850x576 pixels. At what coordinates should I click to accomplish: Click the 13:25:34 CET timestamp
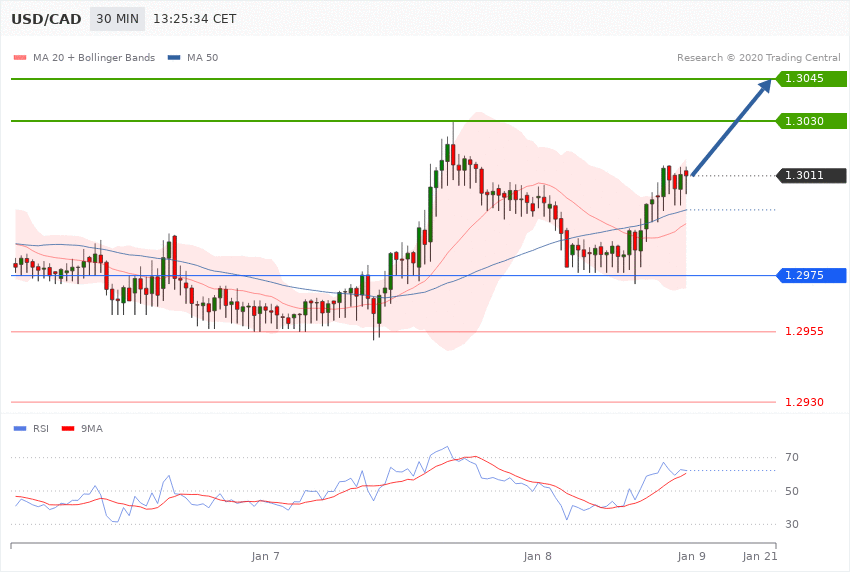[x=195, y=19]
